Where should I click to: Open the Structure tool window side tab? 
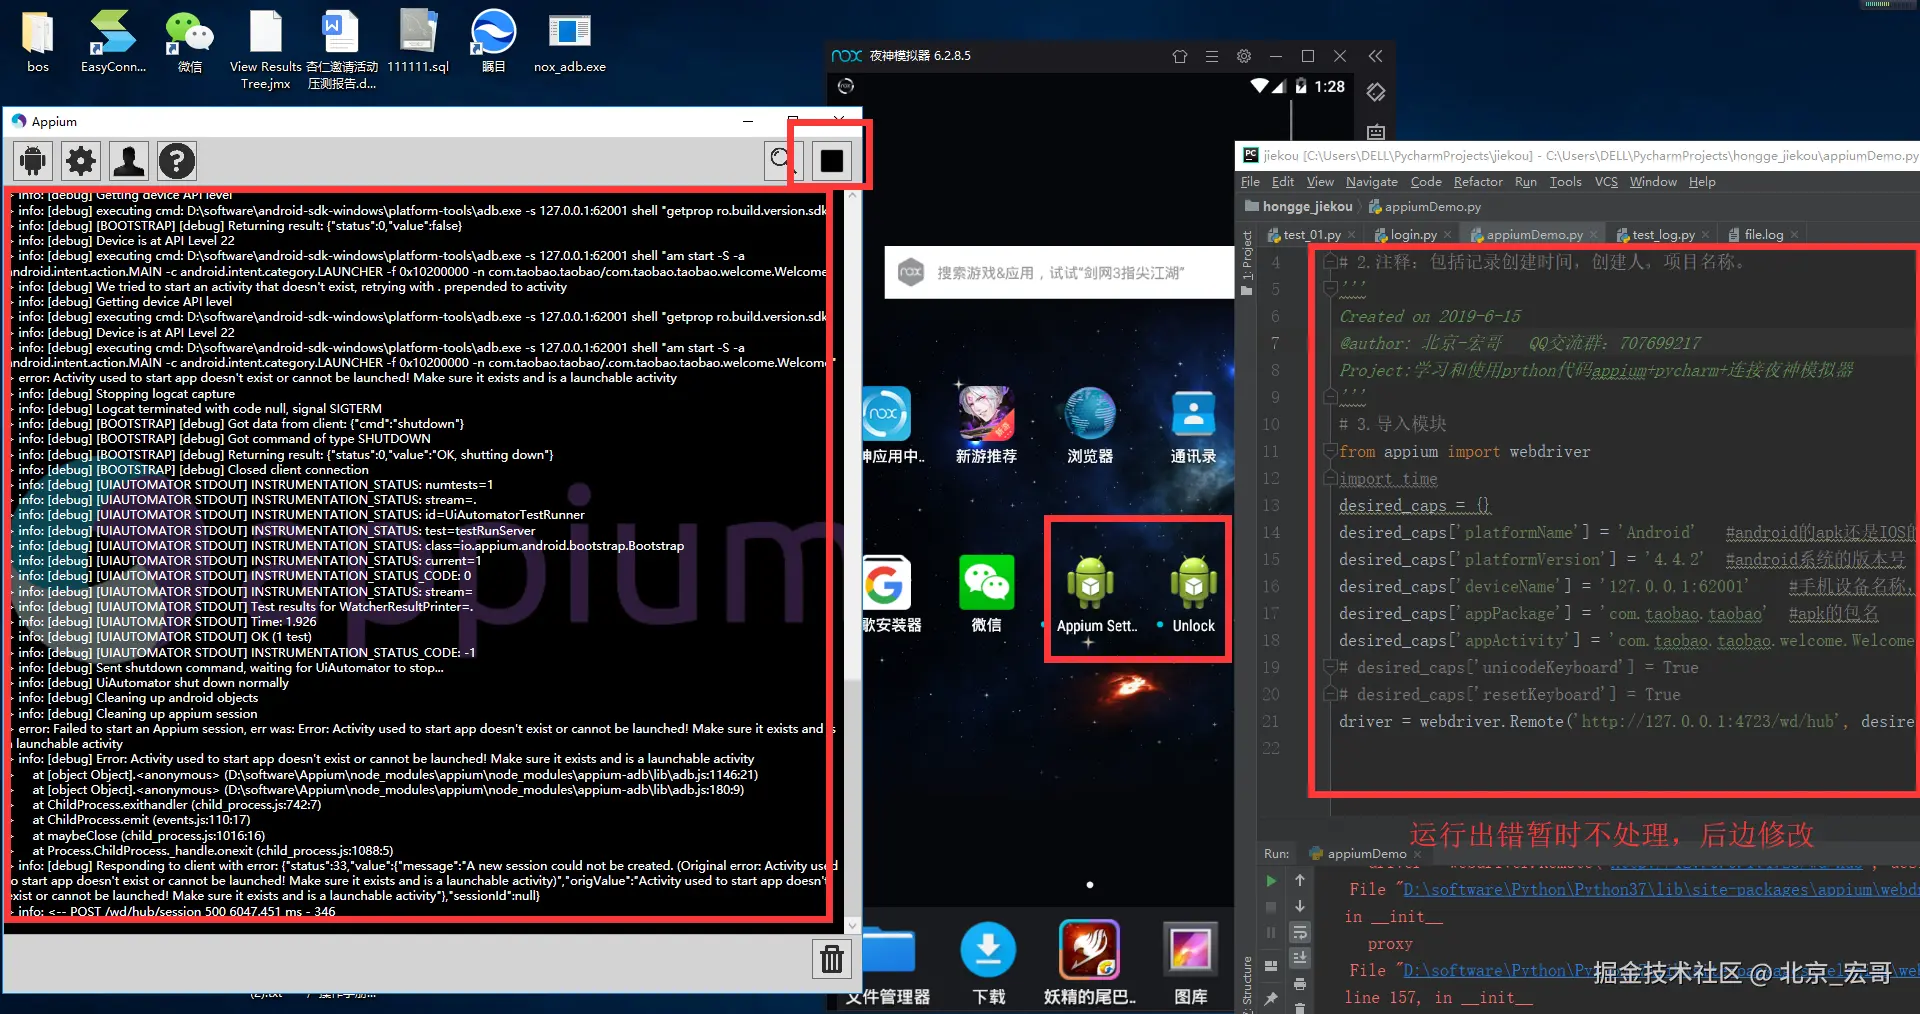(1246, 985)
